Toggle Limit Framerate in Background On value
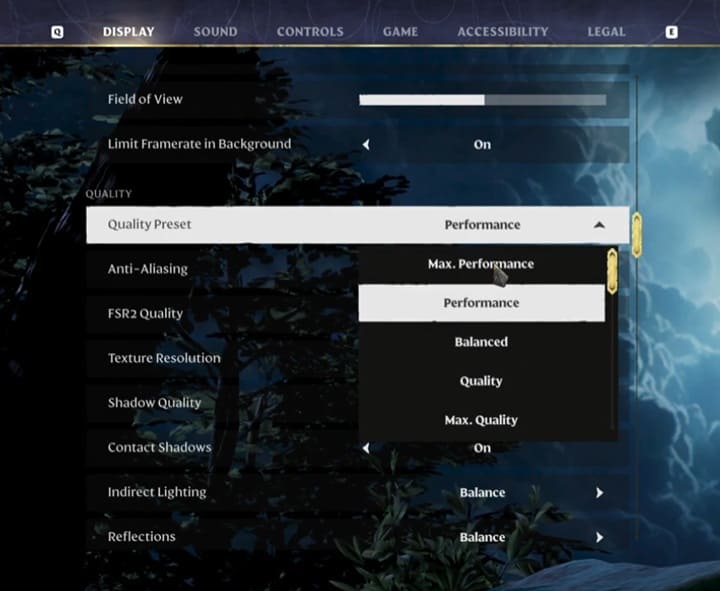 482,144
